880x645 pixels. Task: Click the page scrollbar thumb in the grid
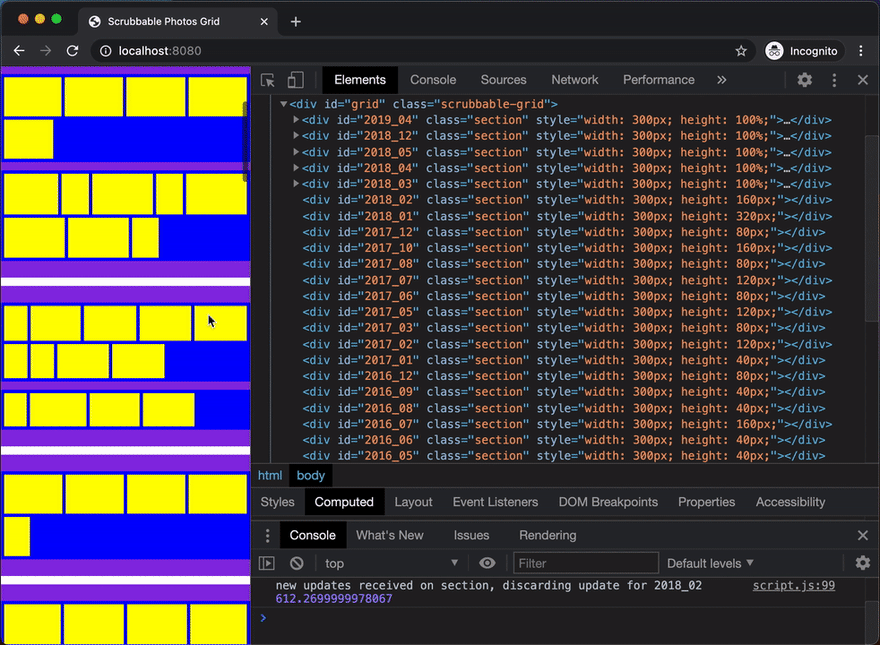pos(245,141)
